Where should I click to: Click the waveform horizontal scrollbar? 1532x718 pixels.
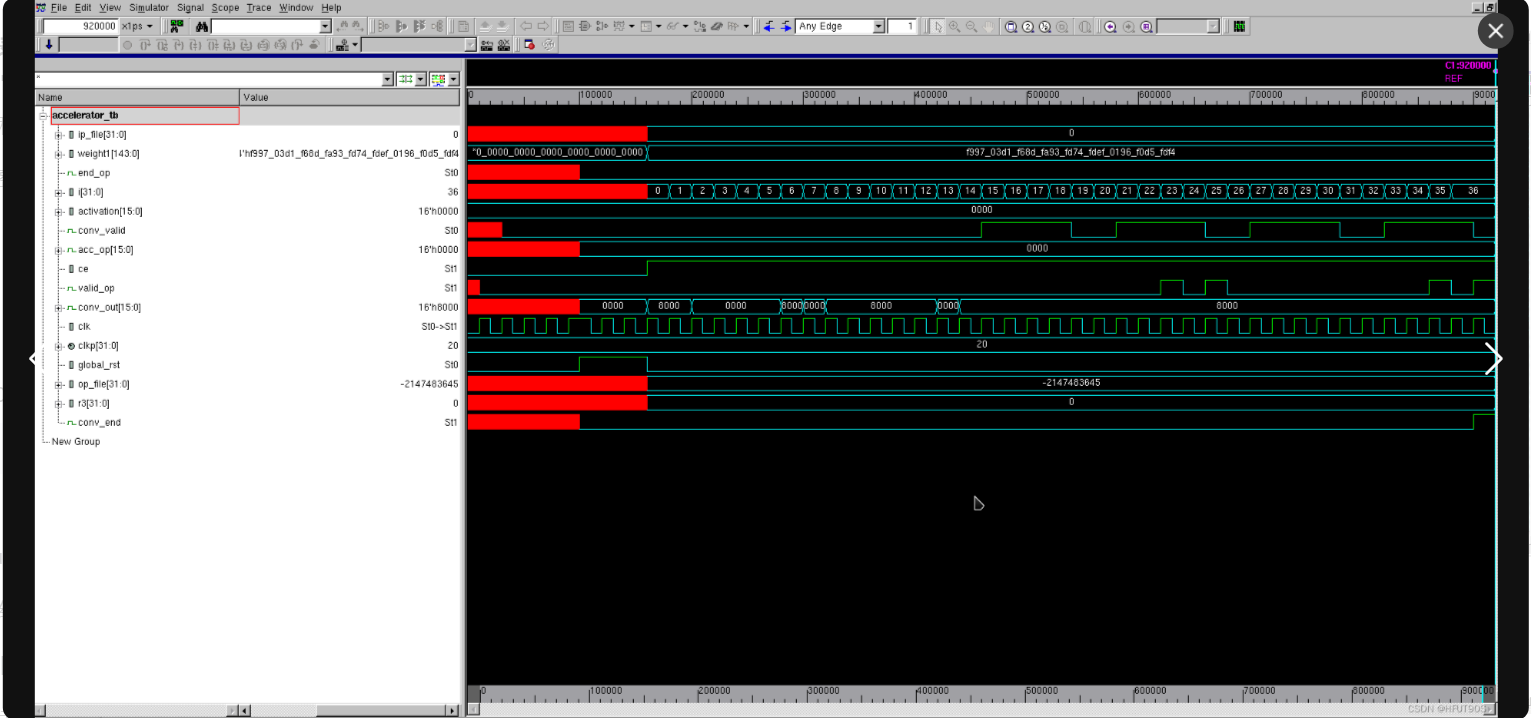980,710
